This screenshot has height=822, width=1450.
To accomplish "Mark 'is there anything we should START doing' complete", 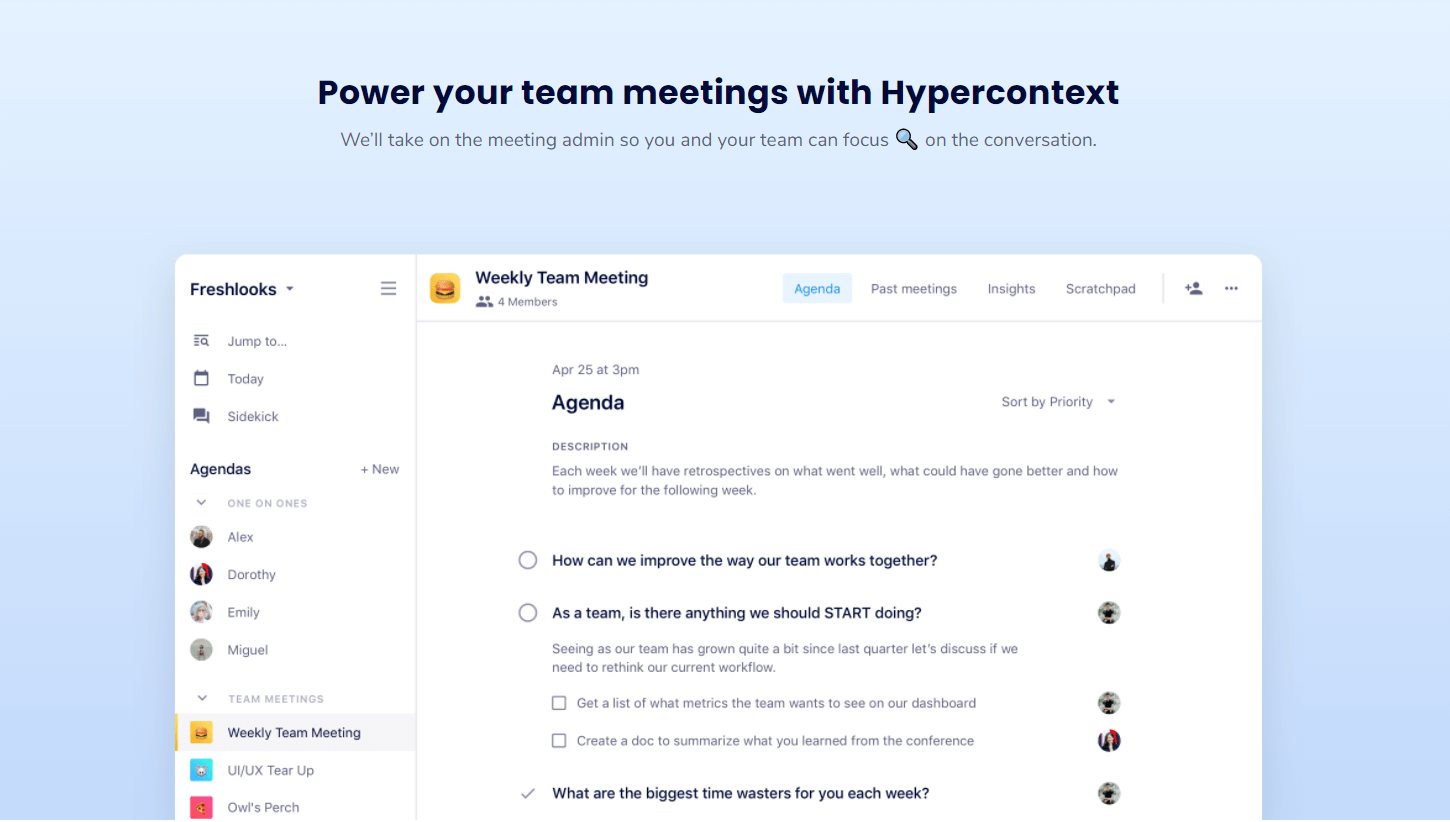I will point(528,612).
